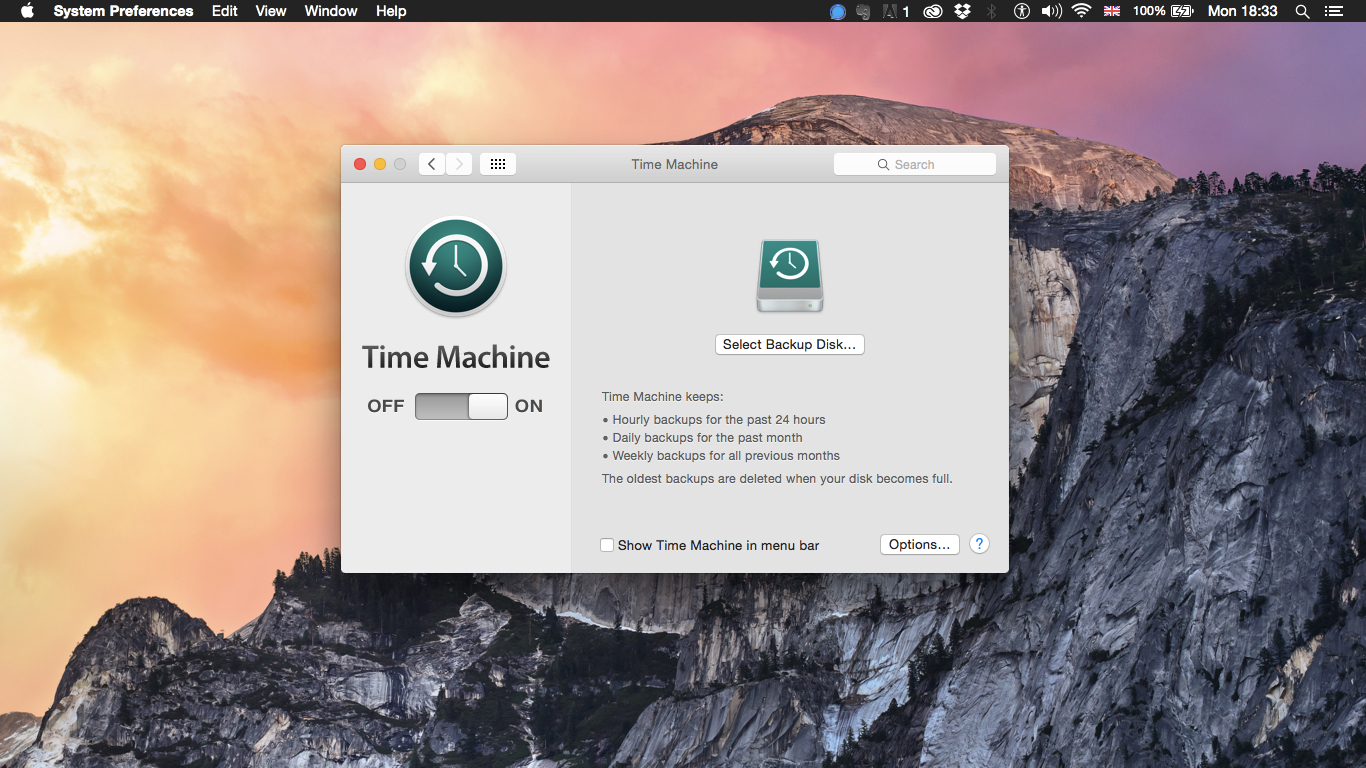
Task: Open the Wi-Fi menu
Action: [x=1081, y=11]
